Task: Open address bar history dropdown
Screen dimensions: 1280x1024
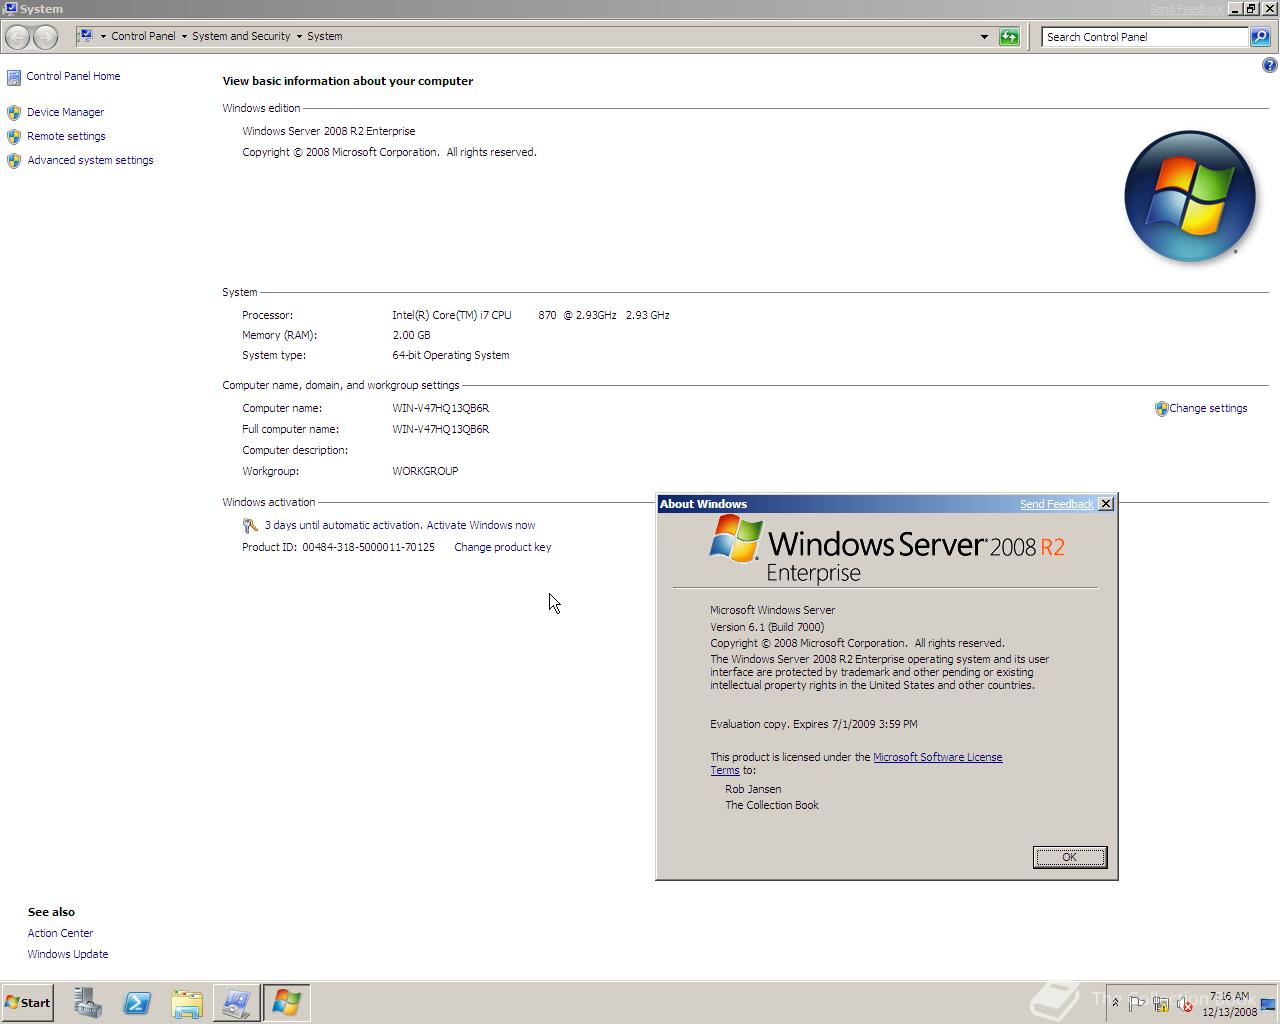Action: (984, 37)
